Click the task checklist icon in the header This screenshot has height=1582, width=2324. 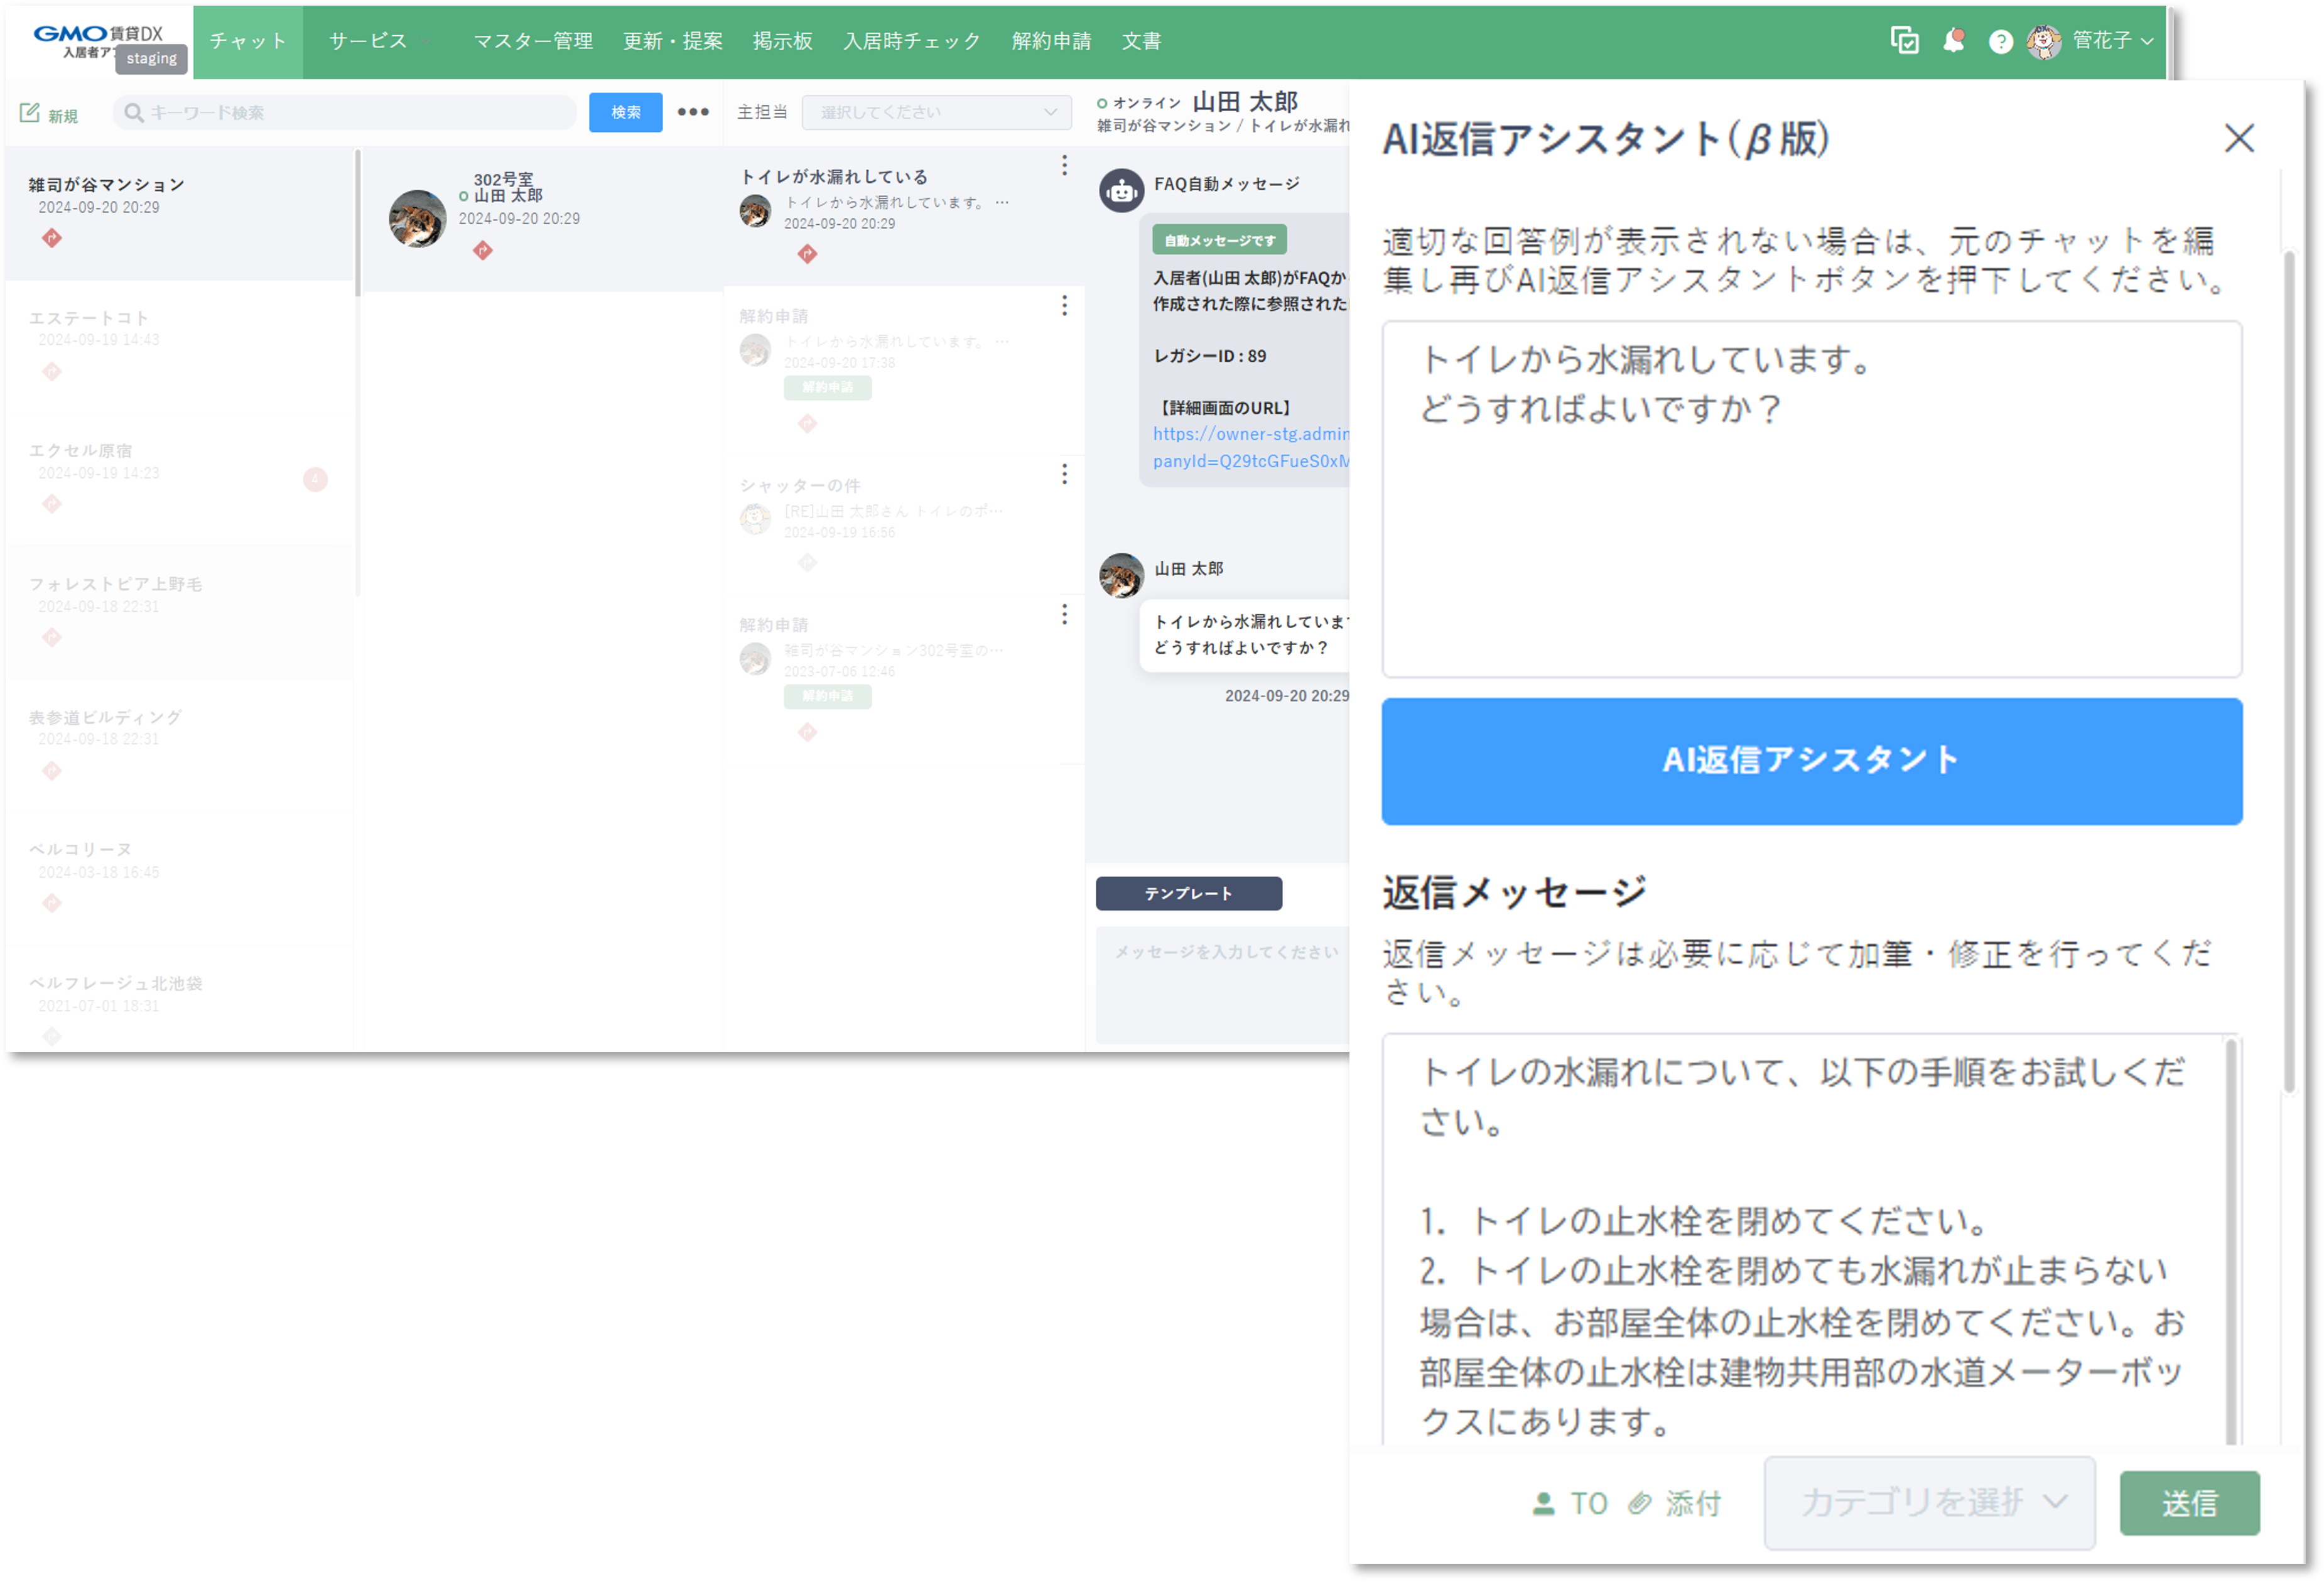click(x=1905, y=41)
